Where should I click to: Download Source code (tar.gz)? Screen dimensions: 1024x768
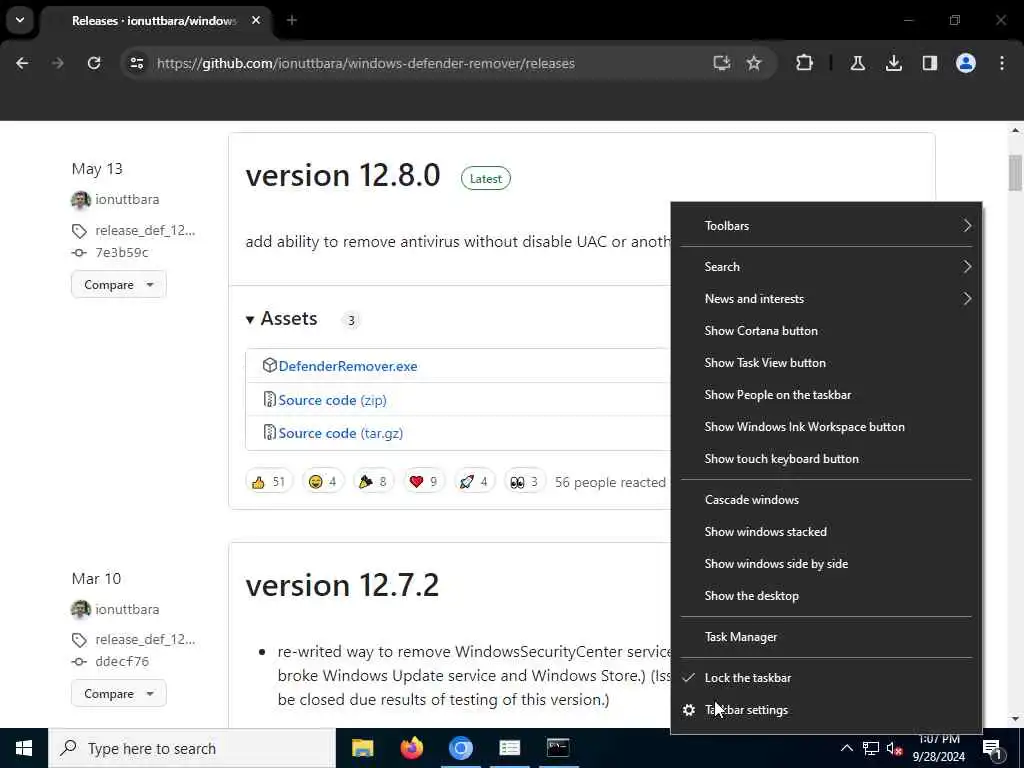click(x=340, y=434)
